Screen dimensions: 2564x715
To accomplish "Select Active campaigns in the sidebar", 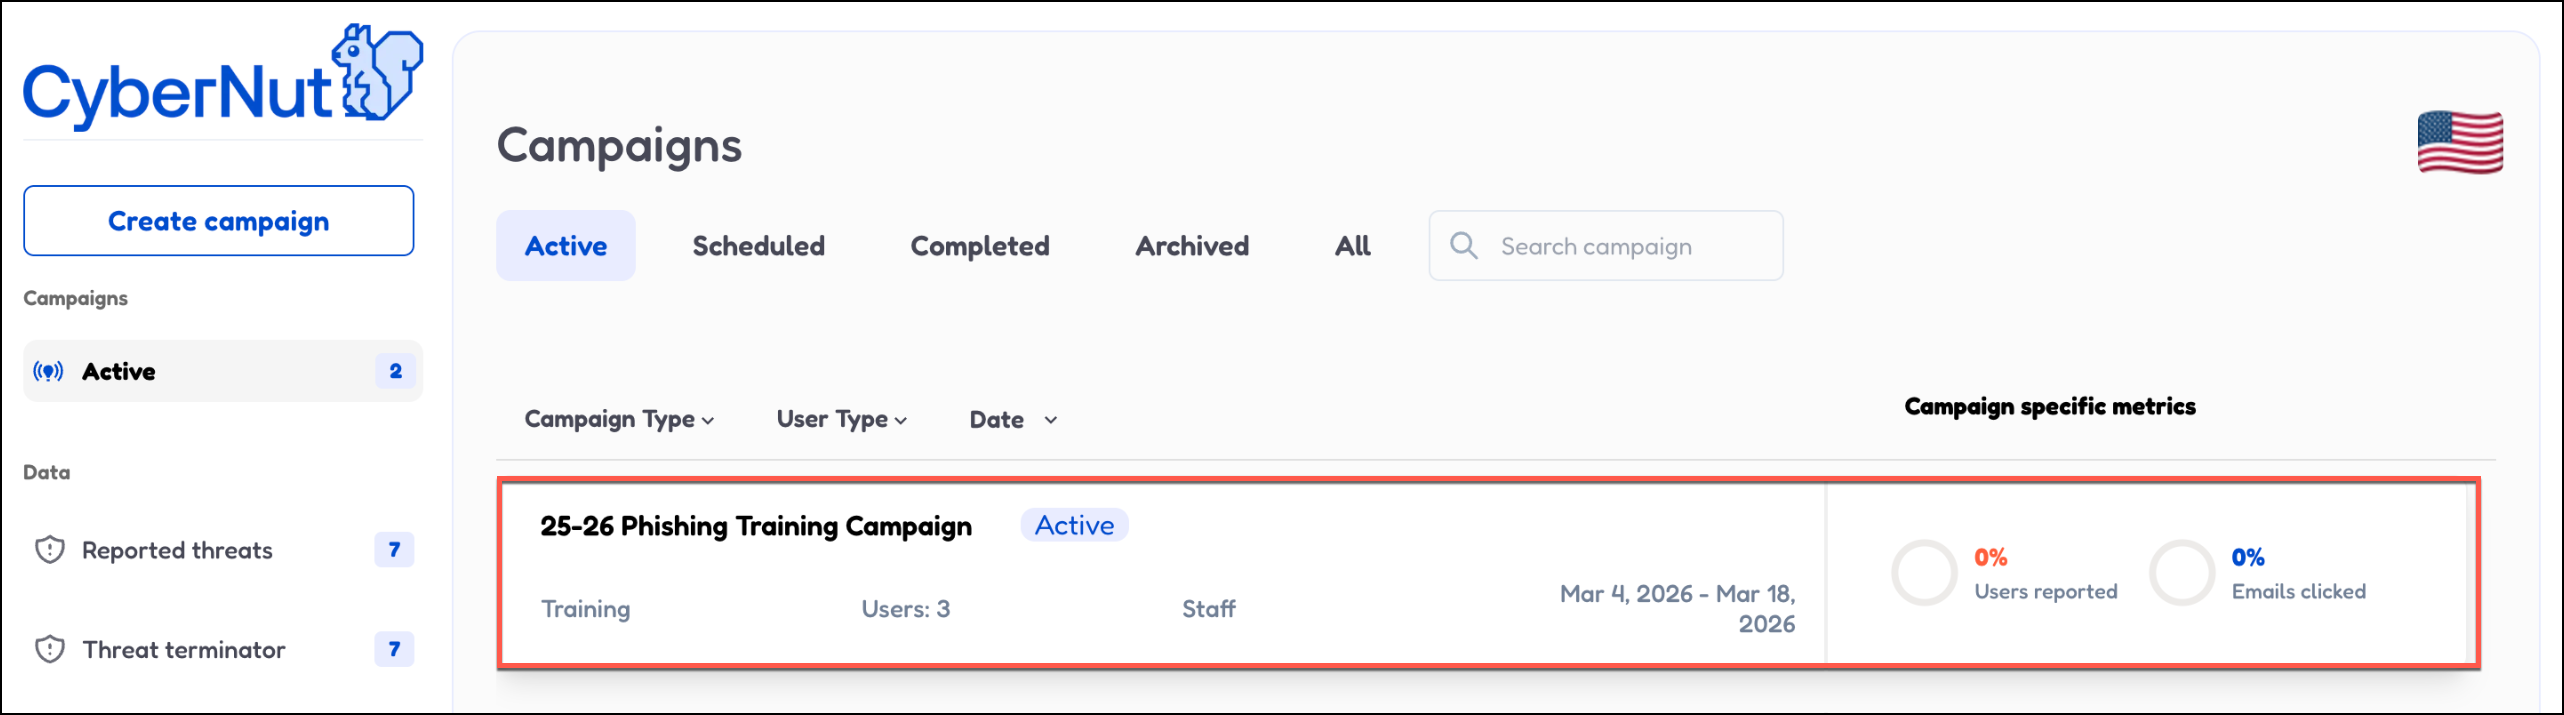I will [119, 372].
